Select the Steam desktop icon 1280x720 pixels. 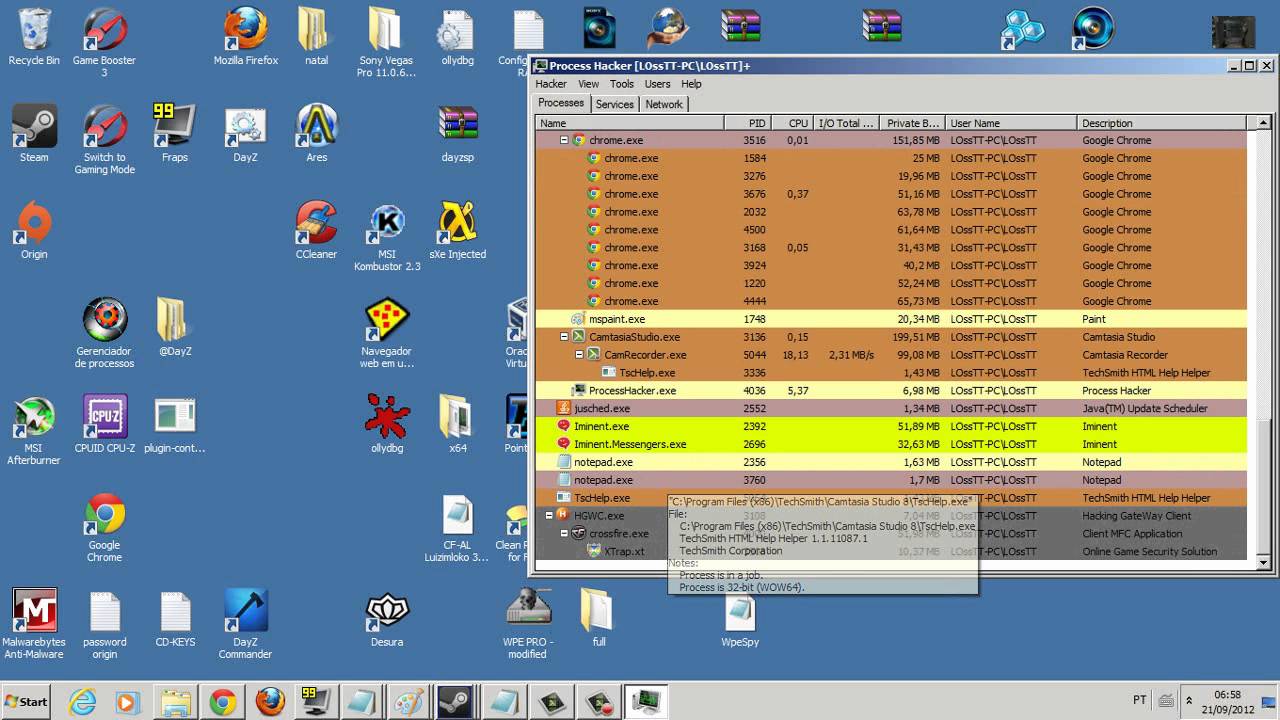(34, 134)
